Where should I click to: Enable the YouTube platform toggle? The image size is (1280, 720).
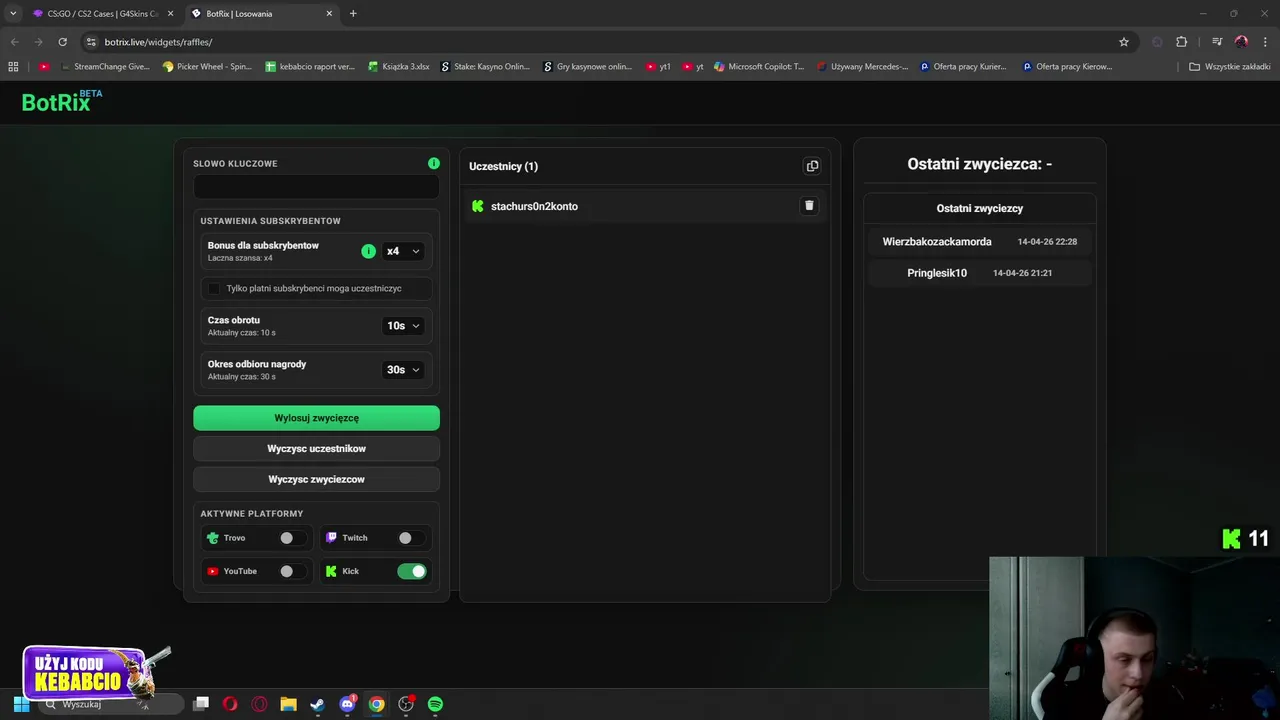point(293,571)
